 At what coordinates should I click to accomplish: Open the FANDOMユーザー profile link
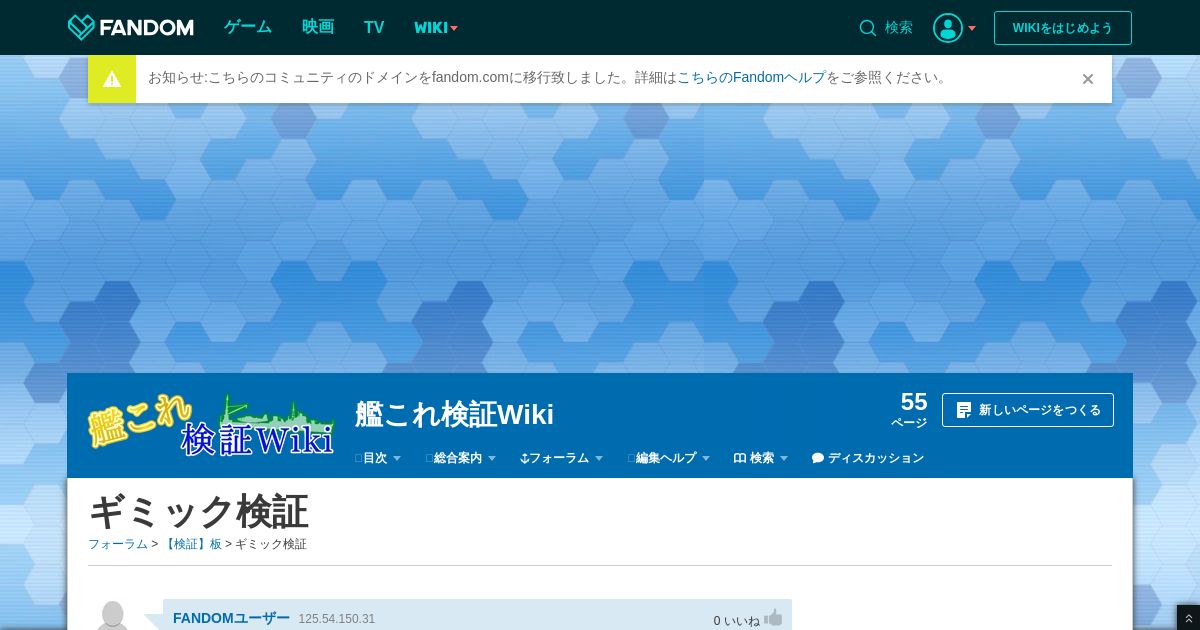point(231,618)
